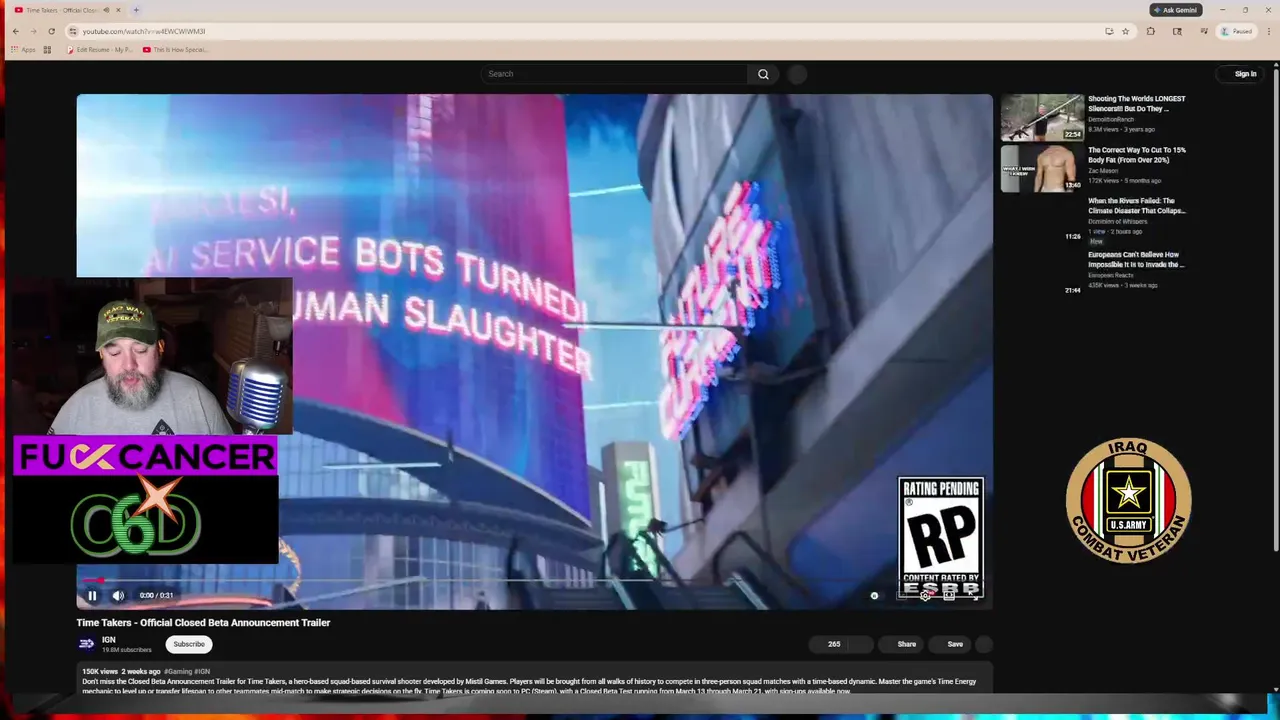Image resolution: width=1280 pixels, height=720 pixels.
Task: Open more actions menu beside Save
Action: click(x=984, y=644)
